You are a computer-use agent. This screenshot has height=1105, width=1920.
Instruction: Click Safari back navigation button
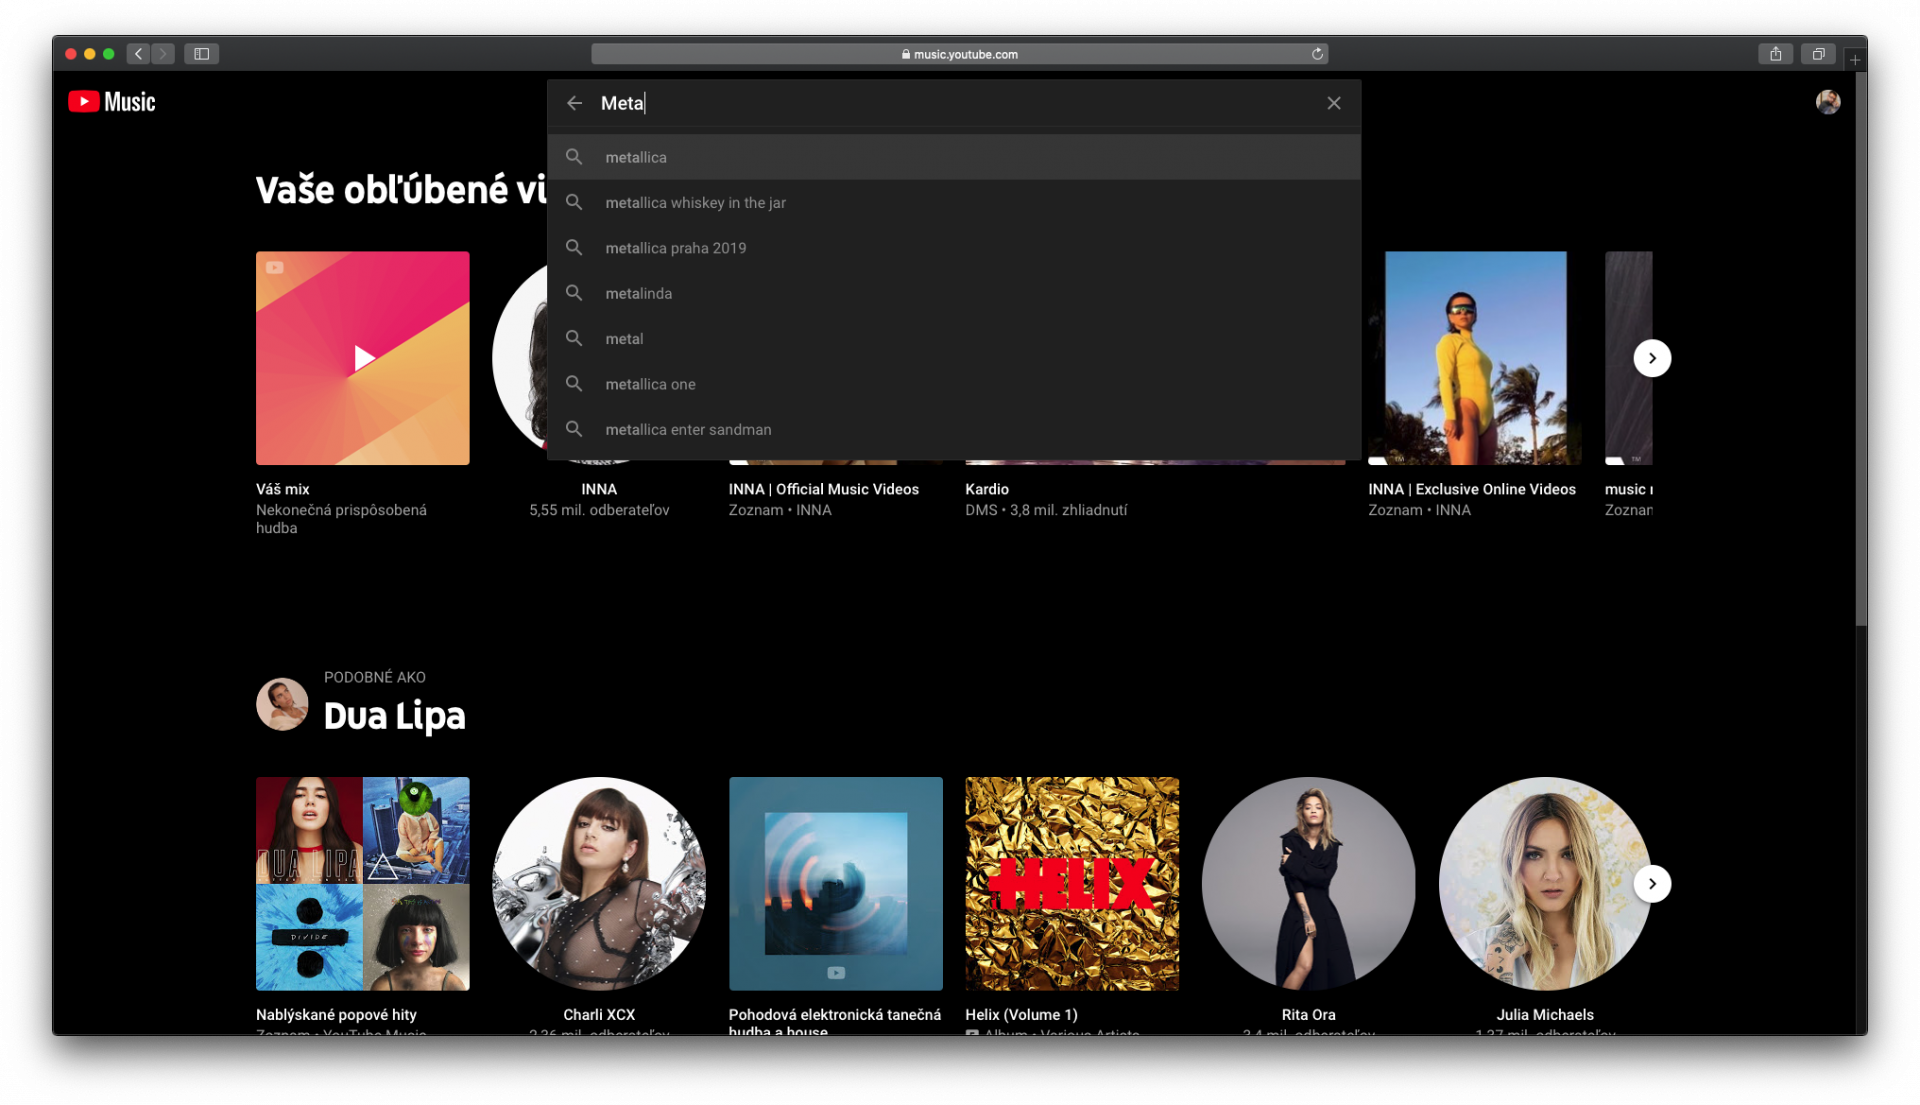[139, 54]
